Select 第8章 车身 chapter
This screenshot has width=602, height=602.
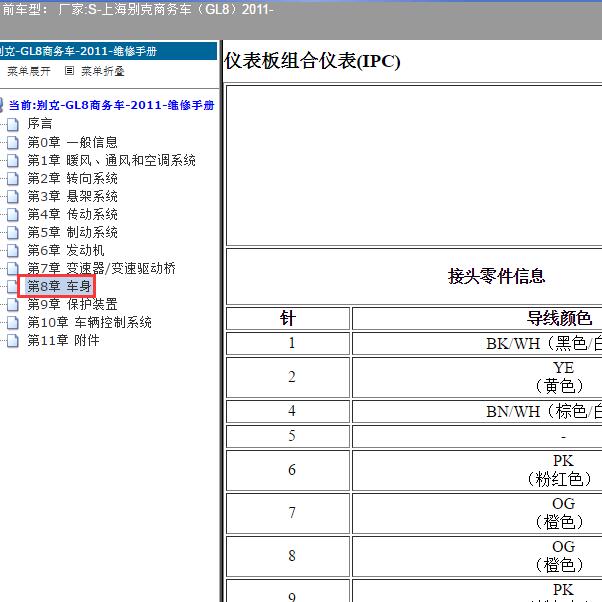click(x=59, y=286)
